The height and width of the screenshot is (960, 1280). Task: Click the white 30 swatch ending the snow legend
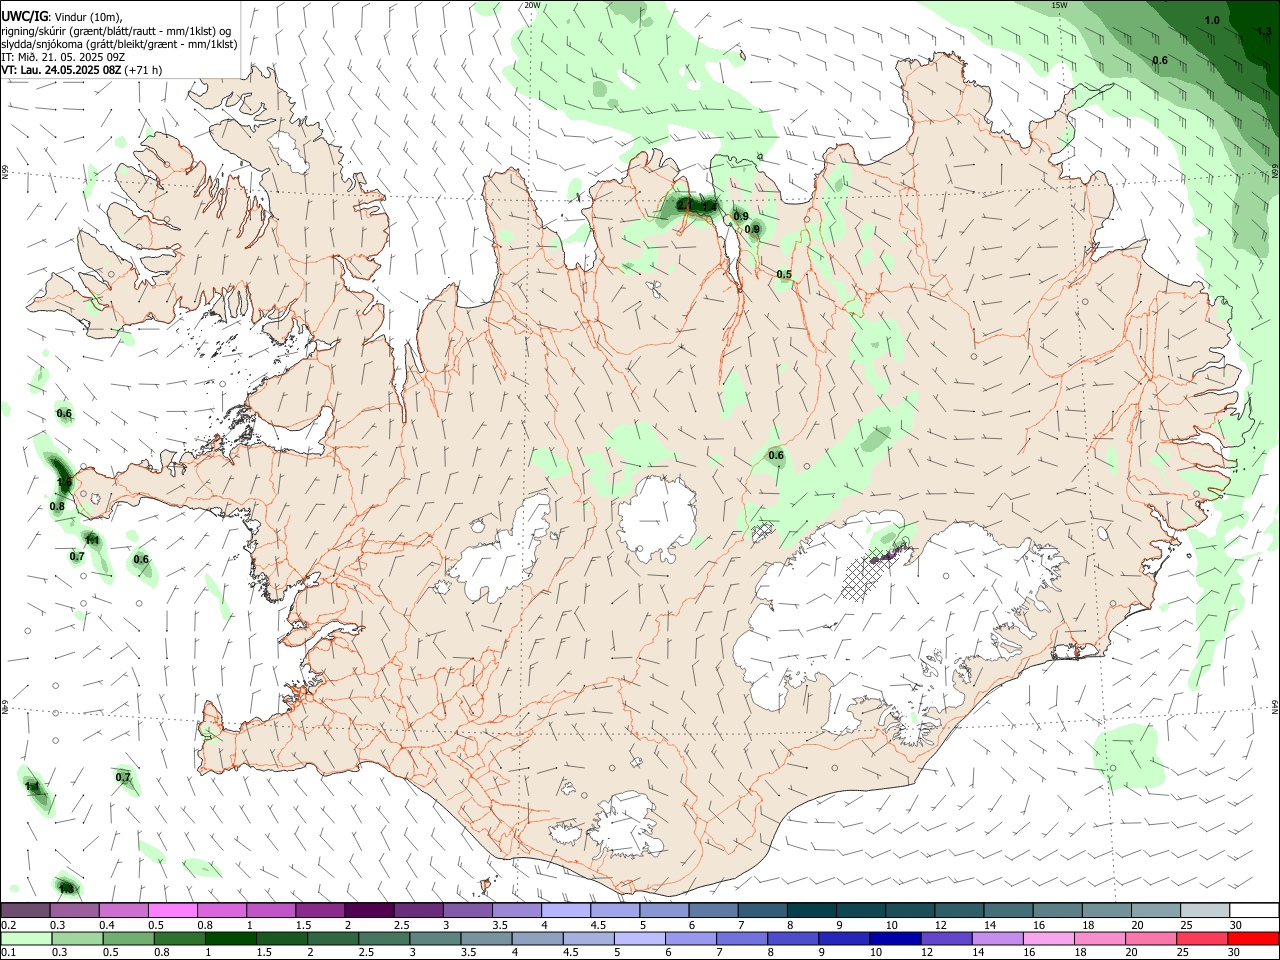pos(1254,911)
